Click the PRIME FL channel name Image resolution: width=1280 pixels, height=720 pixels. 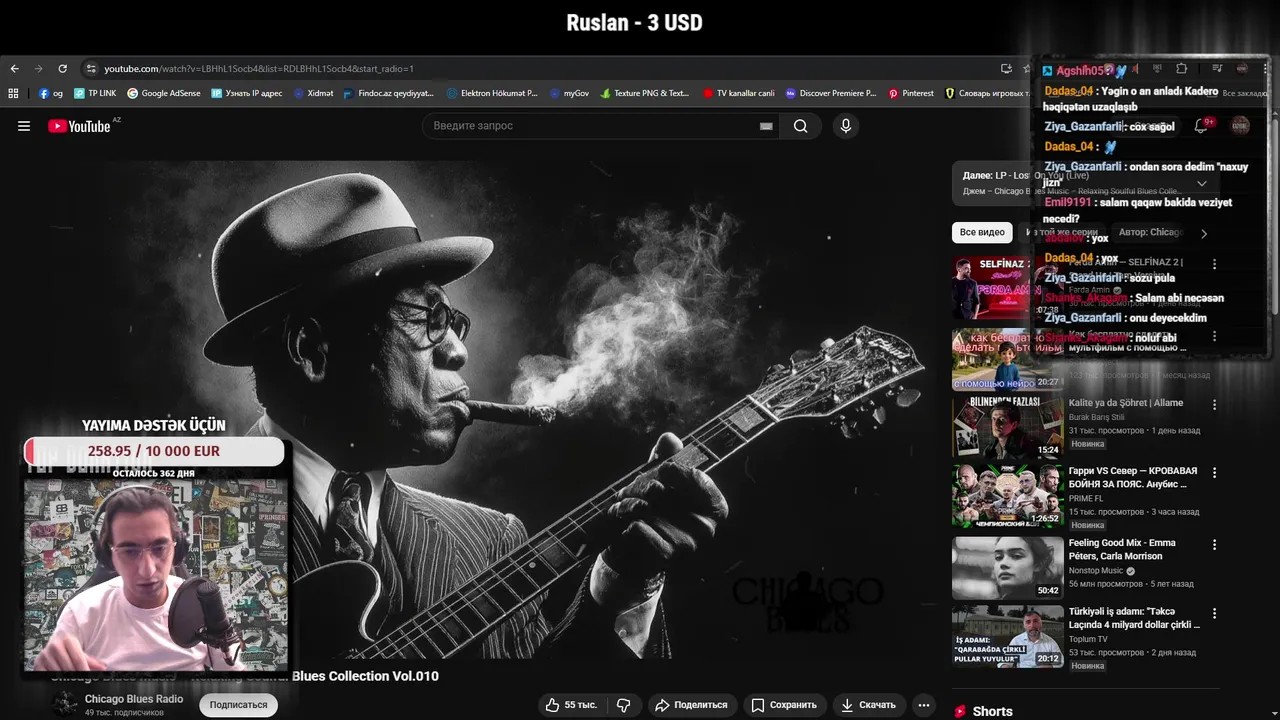(x=1086, y=498)
